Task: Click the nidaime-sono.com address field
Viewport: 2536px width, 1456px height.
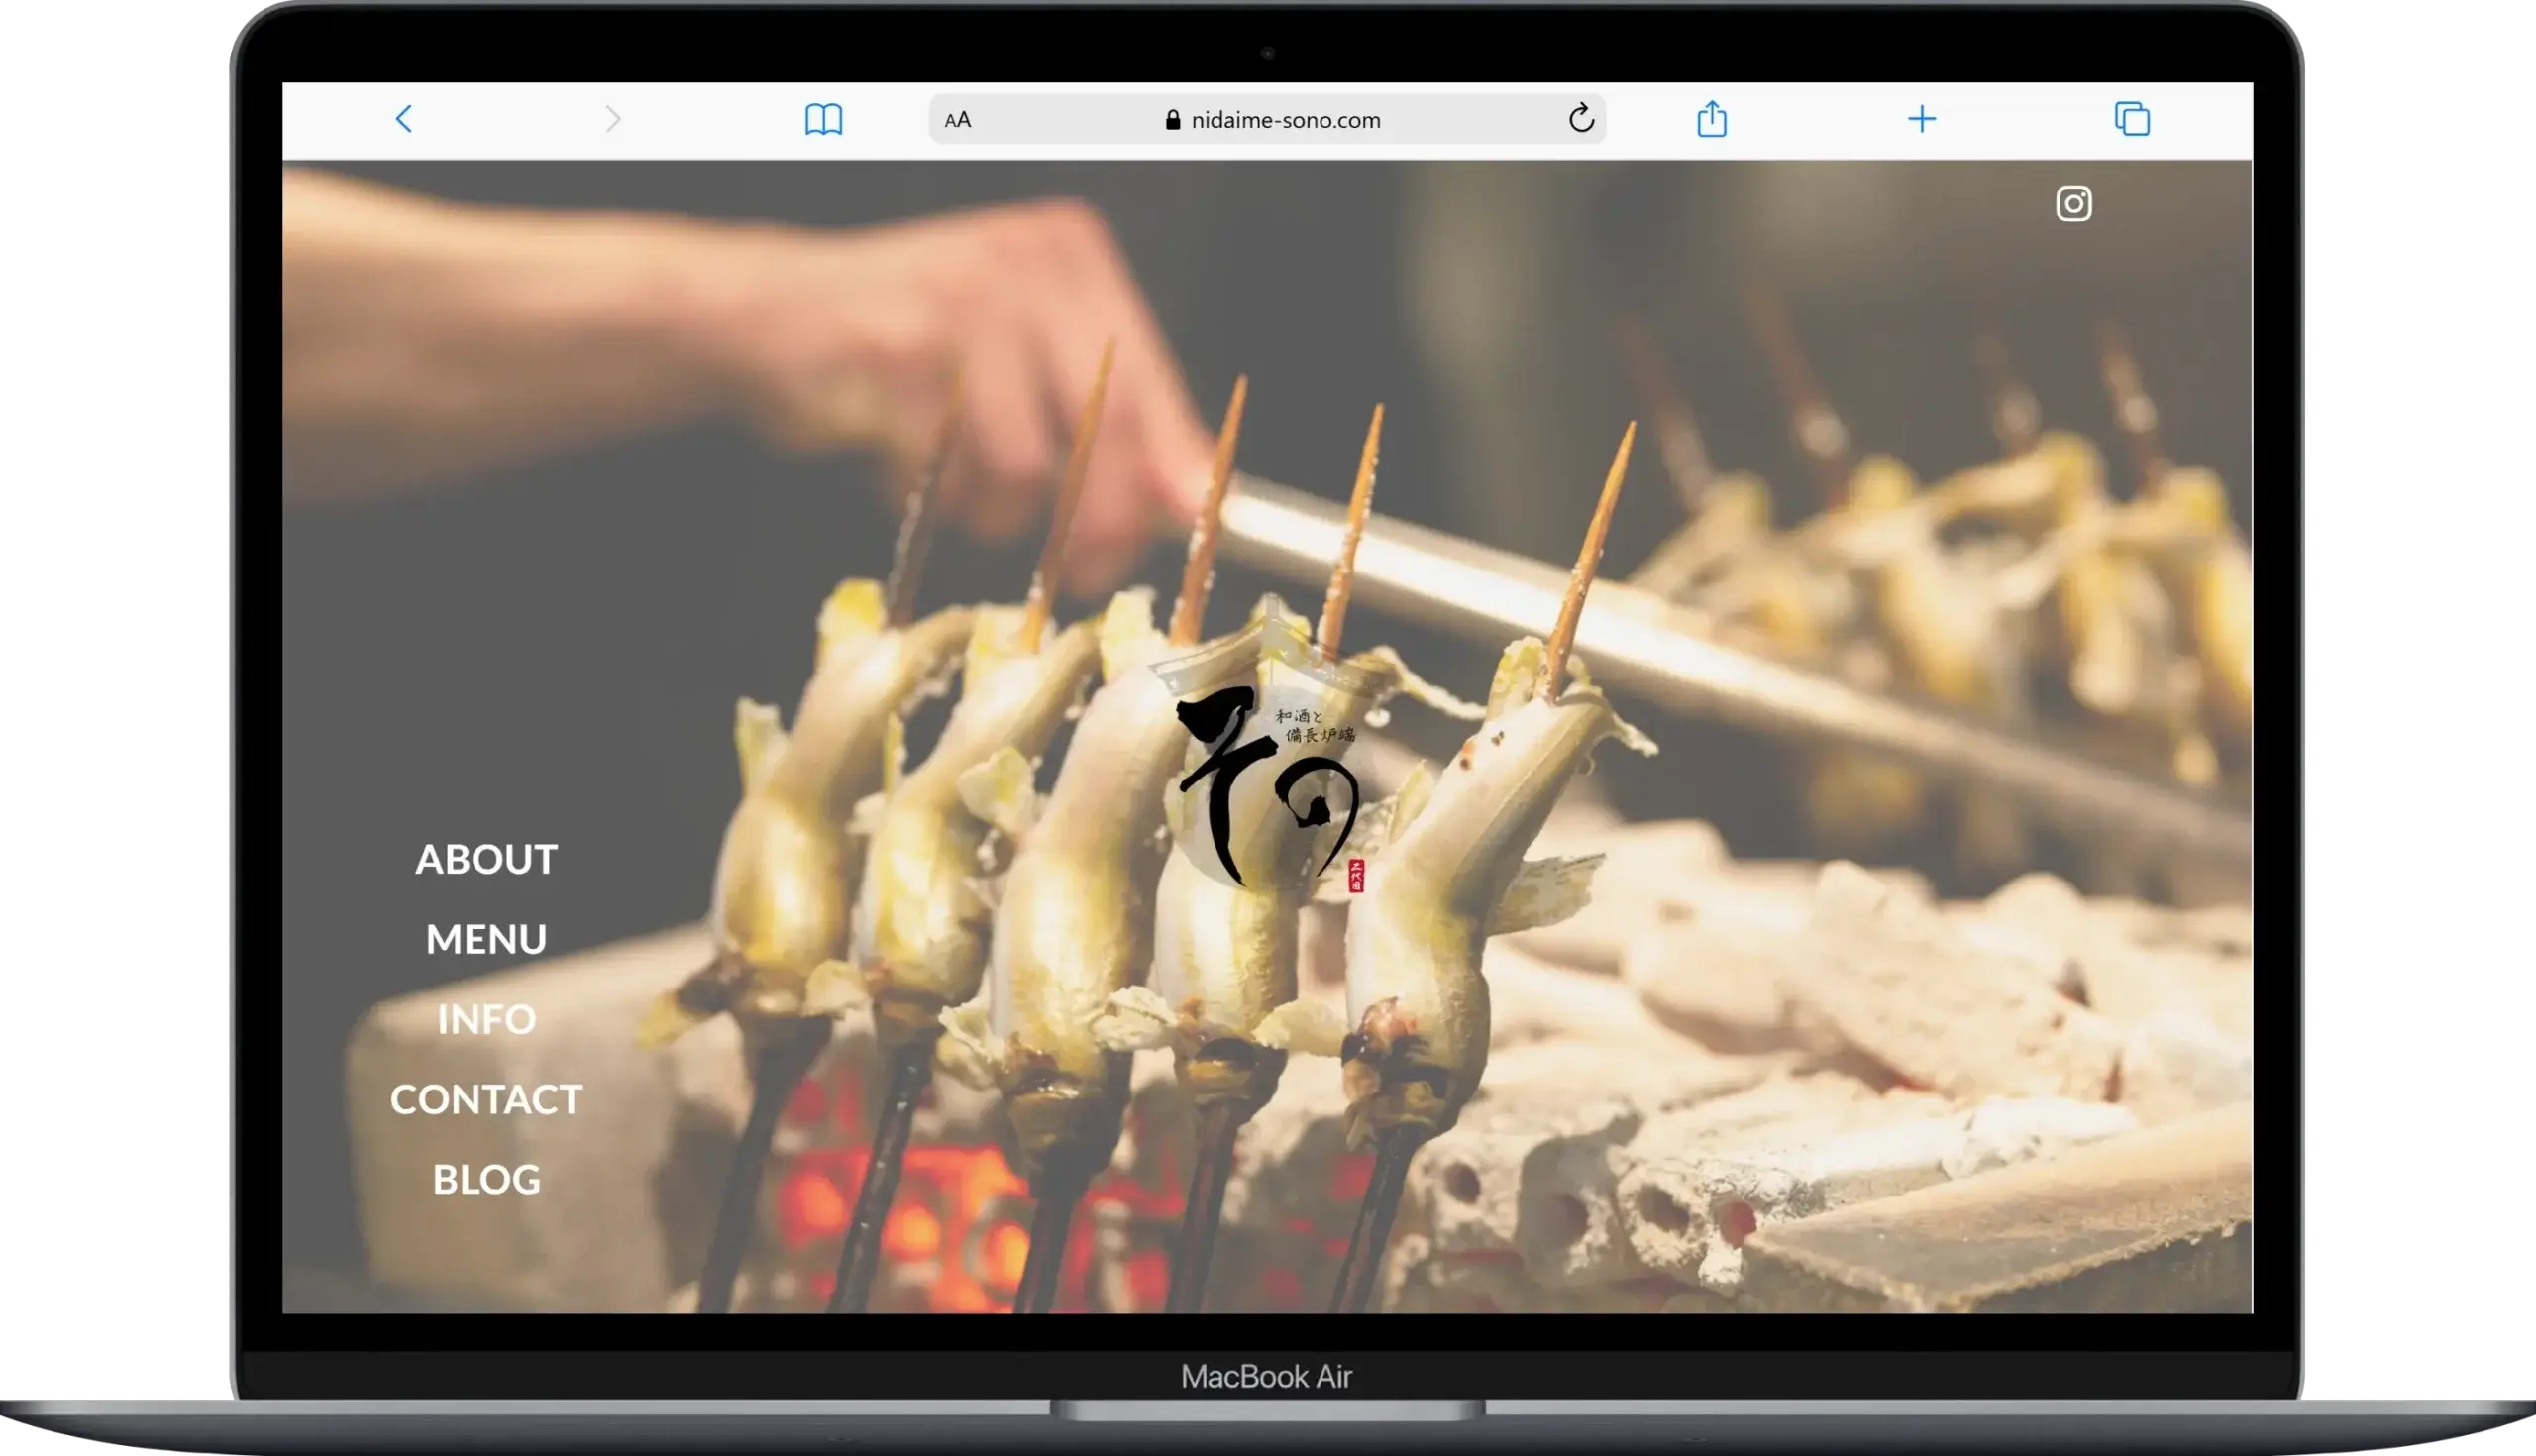Action: tap(1285, 120)
